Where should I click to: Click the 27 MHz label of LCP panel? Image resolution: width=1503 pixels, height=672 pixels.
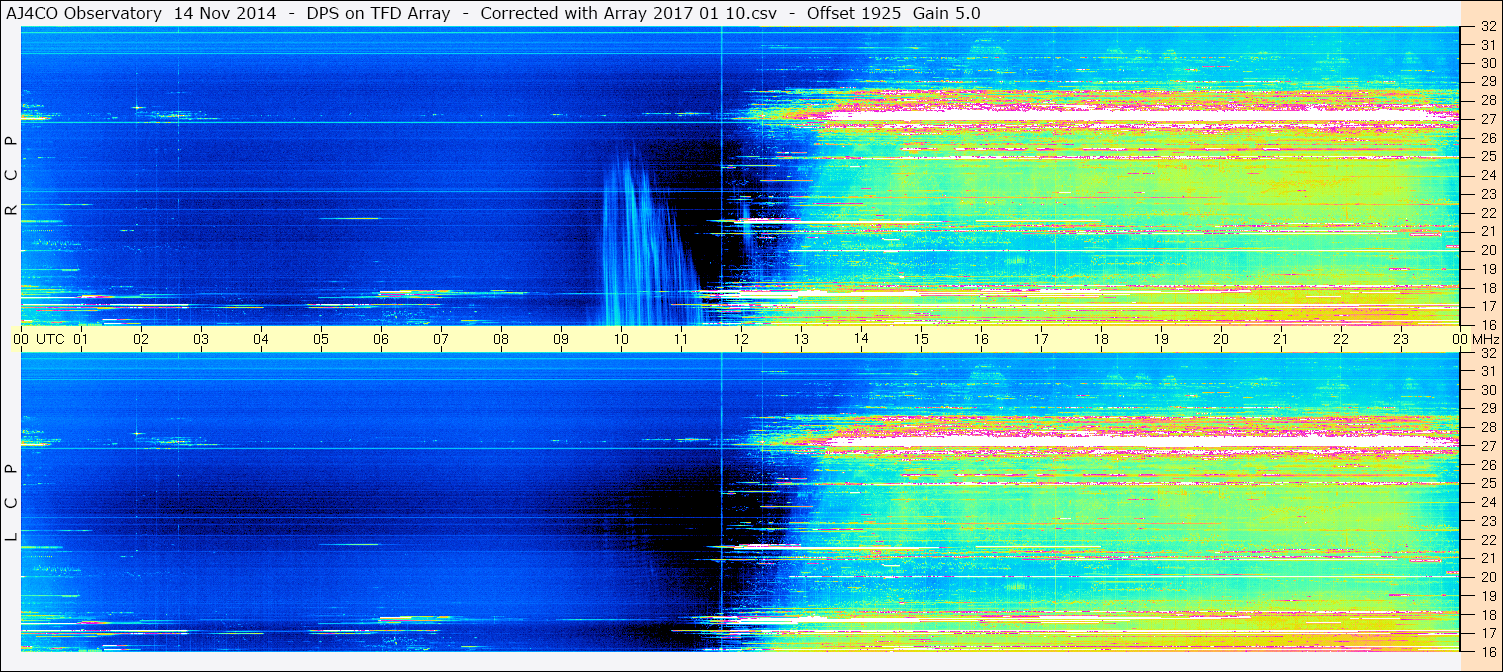1487,446
